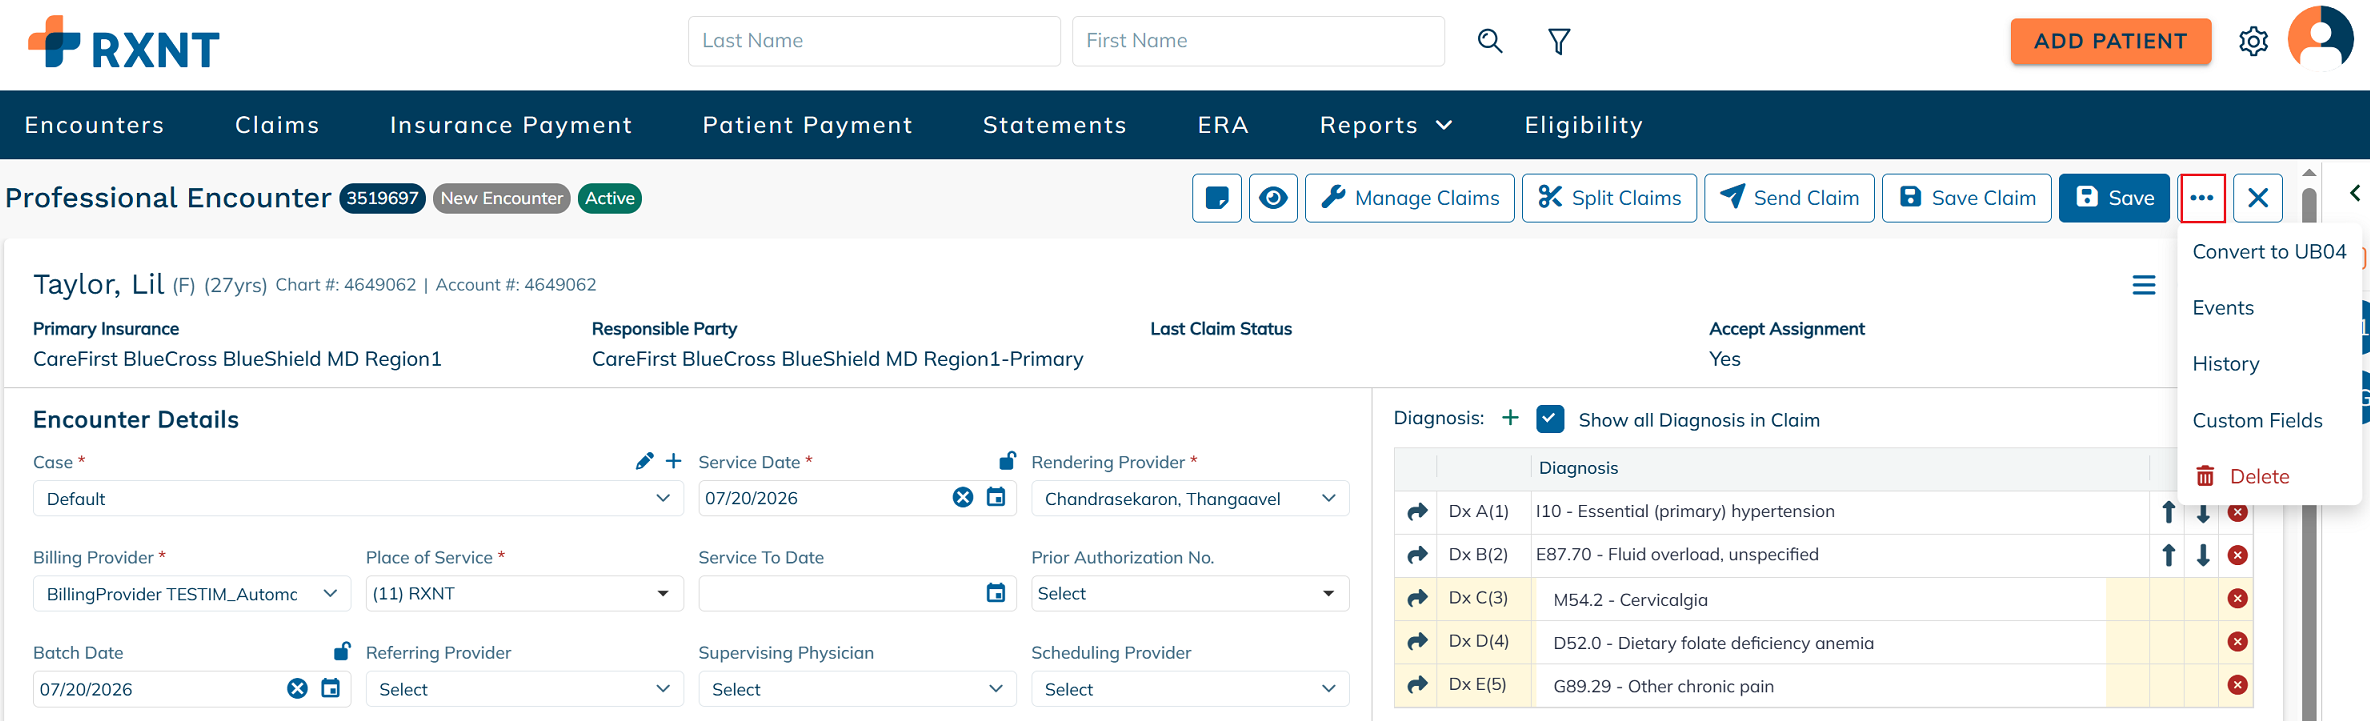
Task: Remove Dx B(2) Fluid overload diagnosis
Action: [x=2238, y=555]
